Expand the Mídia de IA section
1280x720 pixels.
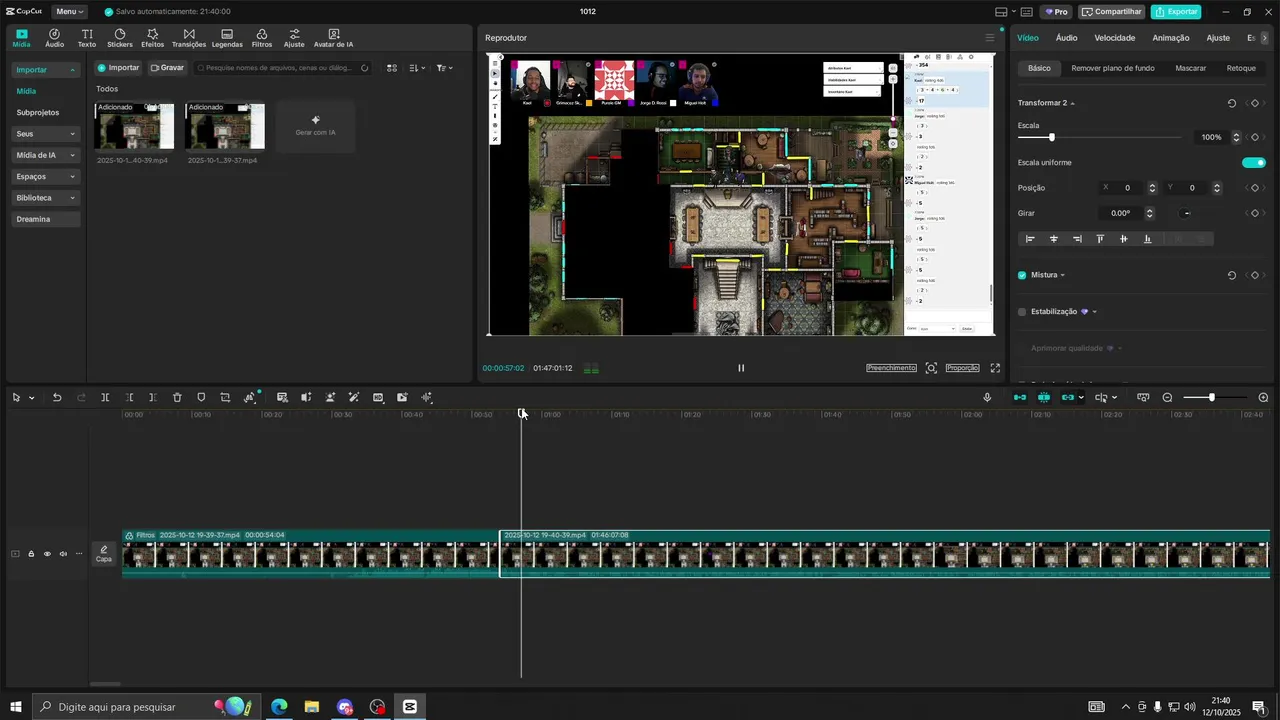click(x=45, y=155)
